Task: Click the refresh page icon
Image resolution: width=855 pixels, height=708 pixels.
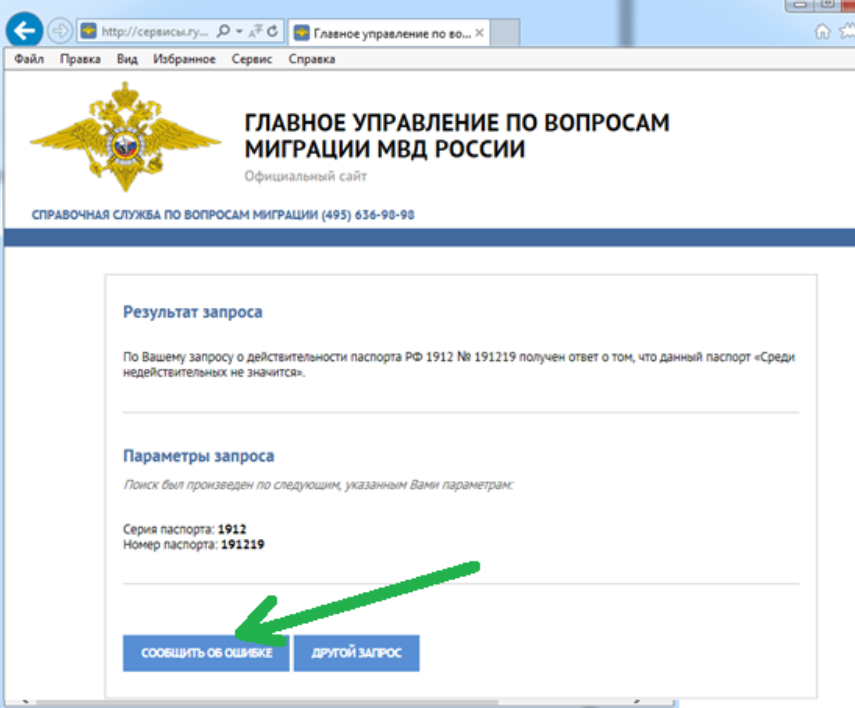Action: (273, 32)
